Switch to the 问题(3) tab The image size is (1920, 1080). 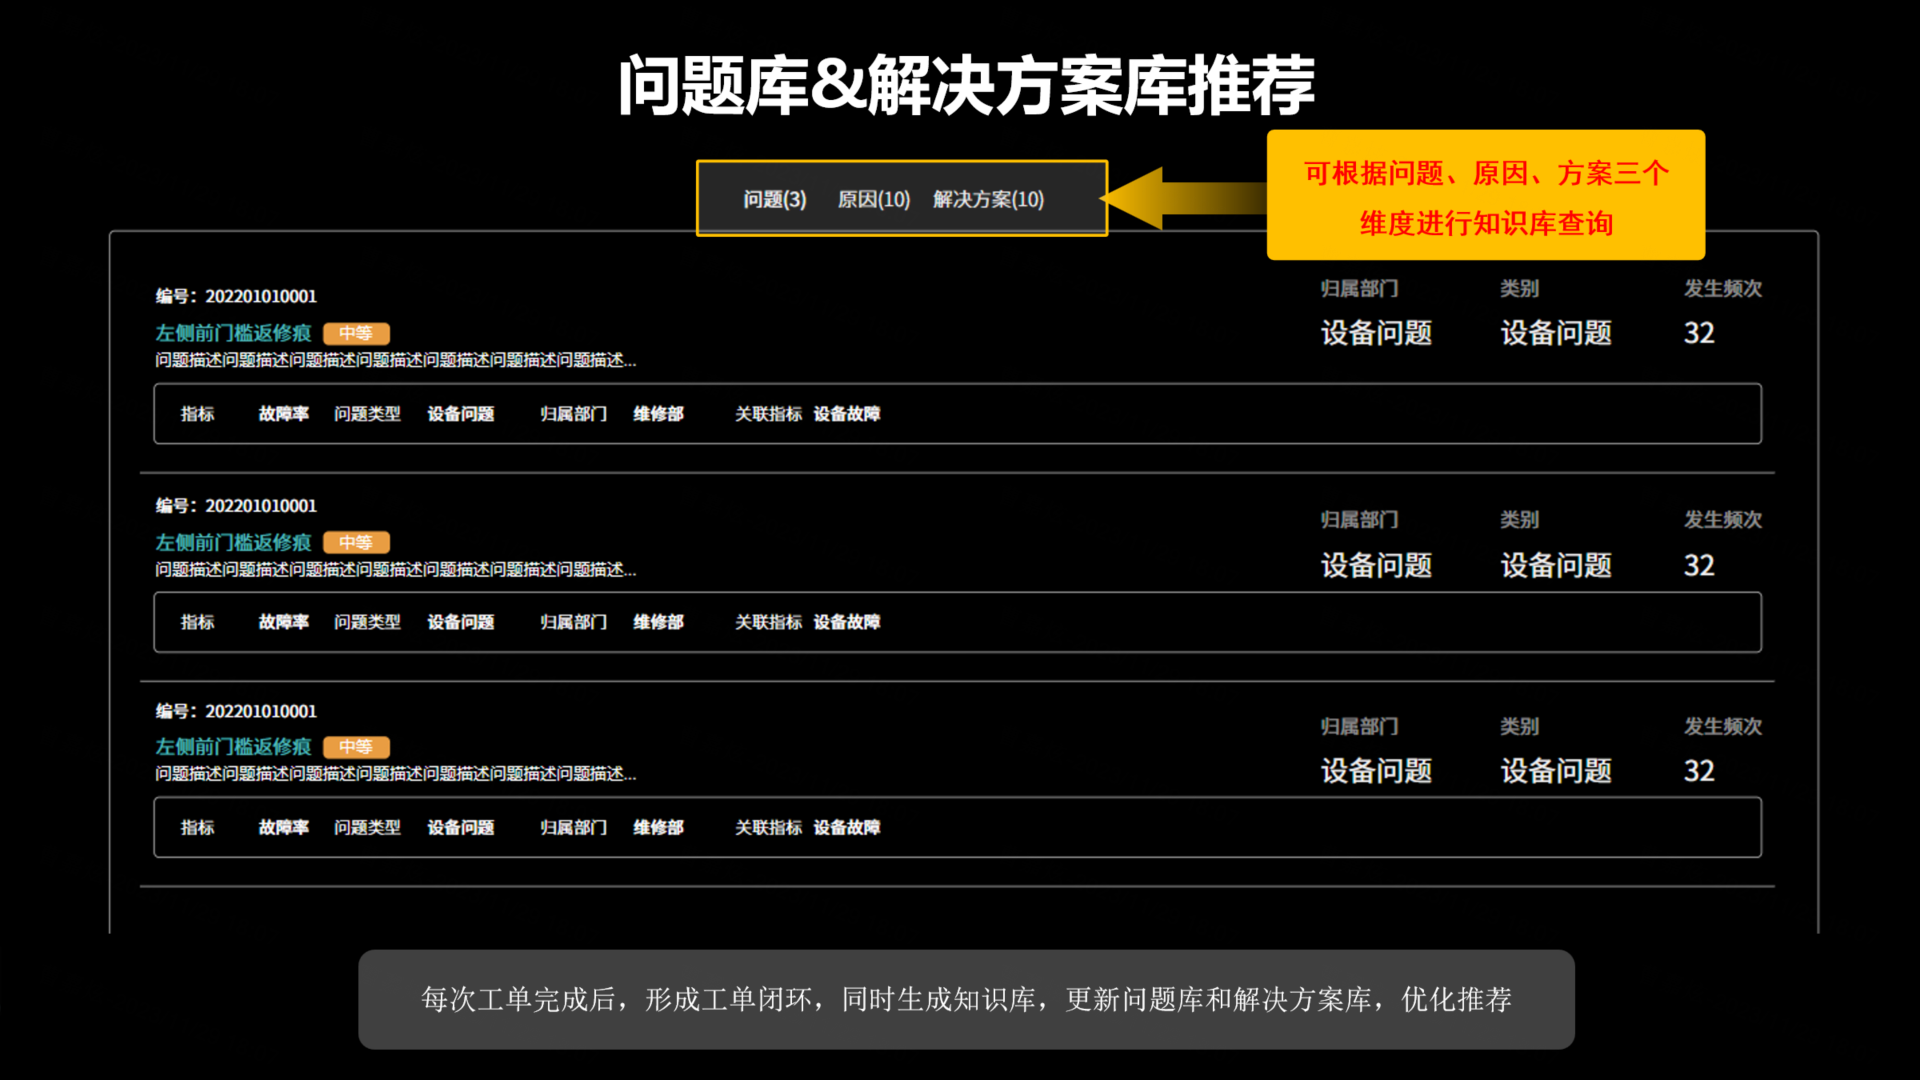(x=774, y=199)
